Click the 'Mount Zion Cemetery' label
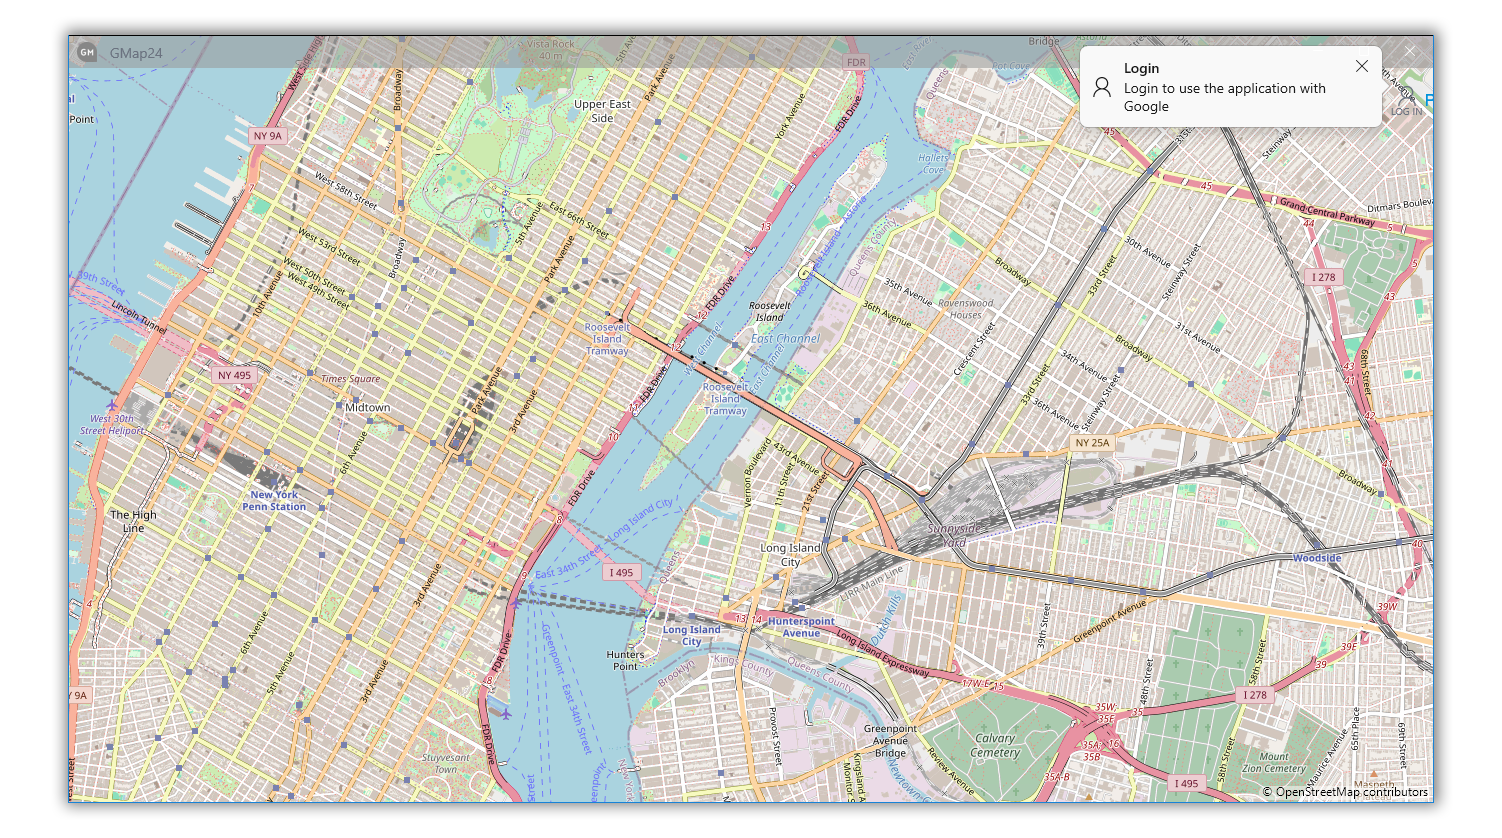 pyautogui.click(x=1274, y=762)
